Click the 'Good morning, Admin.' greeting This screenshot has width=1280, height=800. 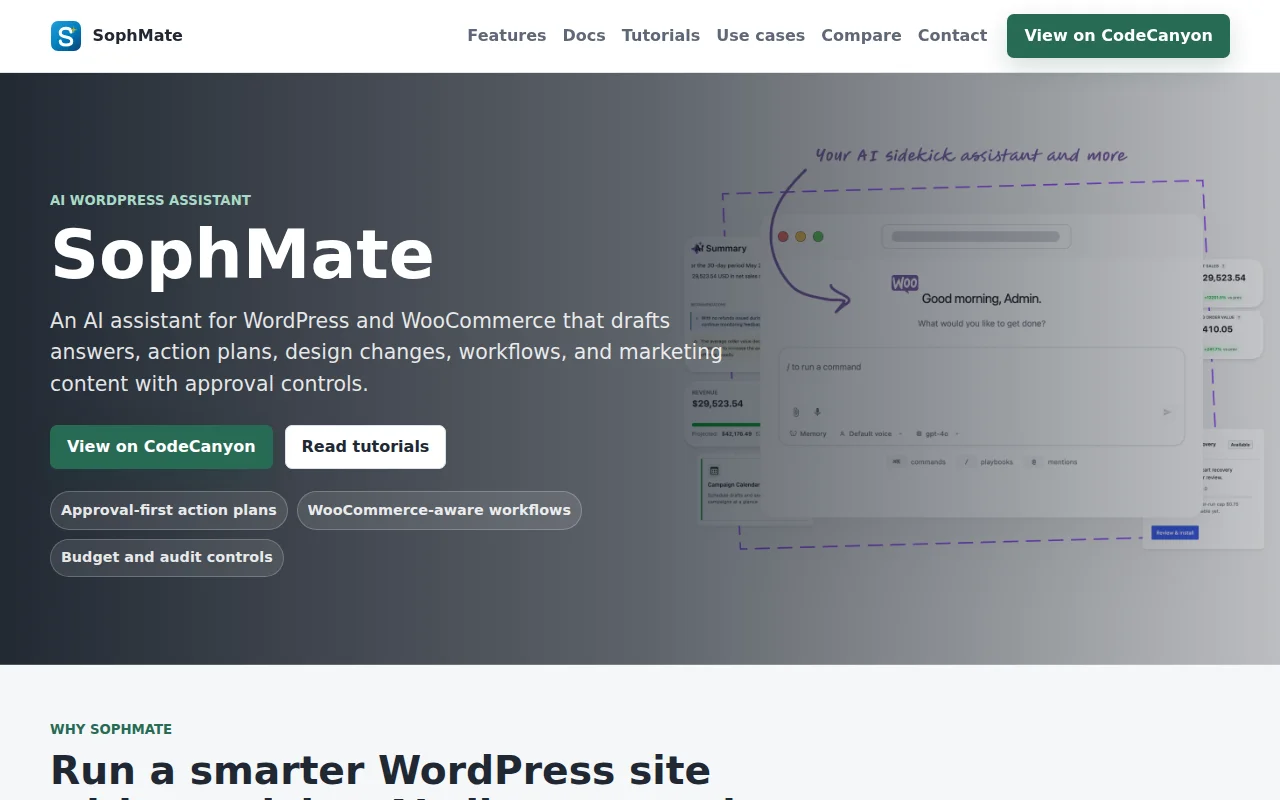[981, 299]
